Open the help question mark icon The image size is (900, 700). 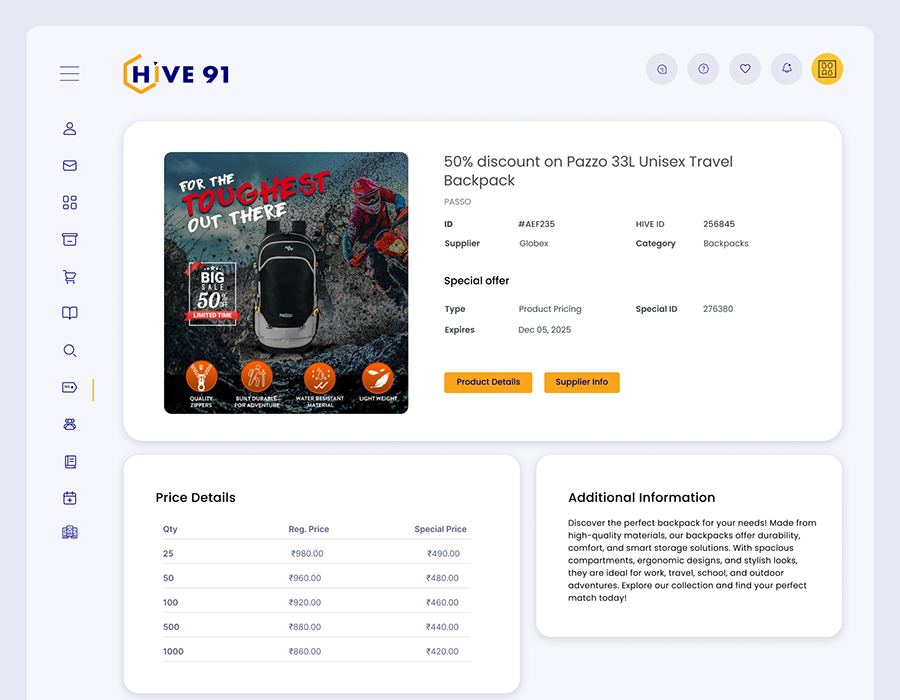703,69
